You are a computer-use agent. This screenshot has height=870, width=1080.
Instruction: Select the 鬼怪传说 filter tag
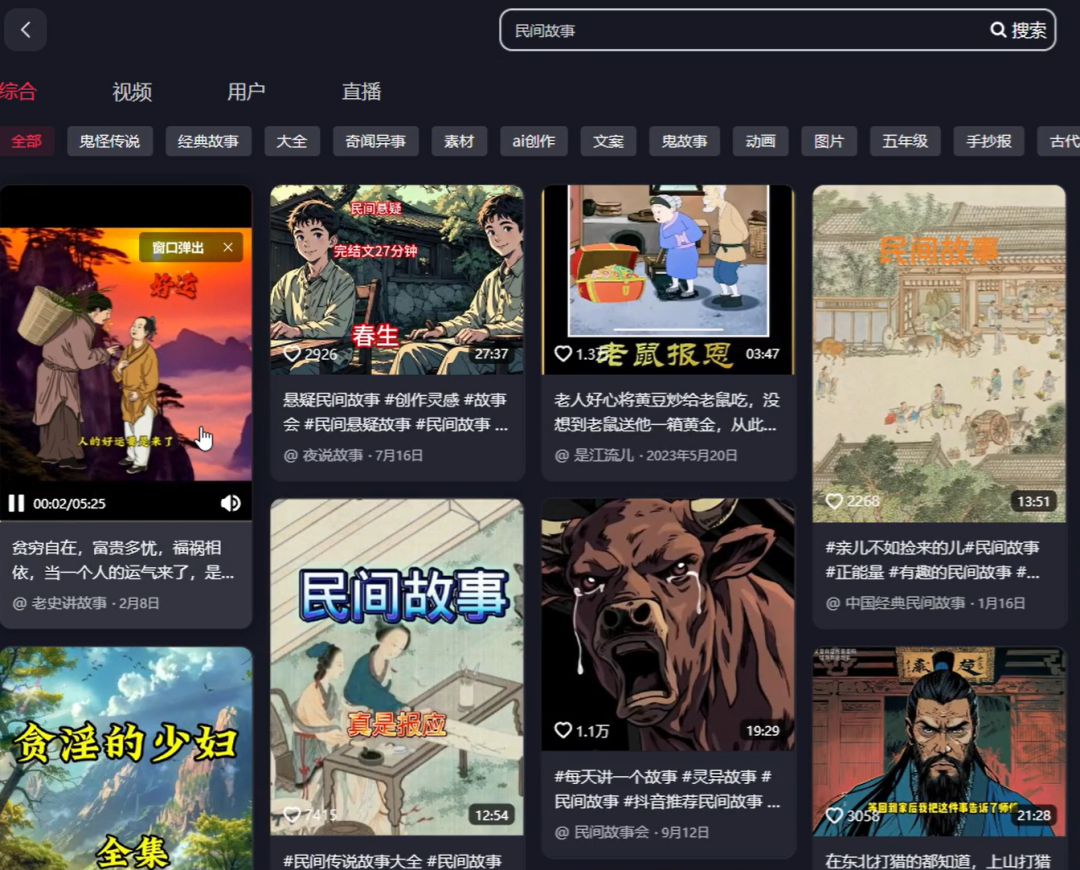point(110,141)
